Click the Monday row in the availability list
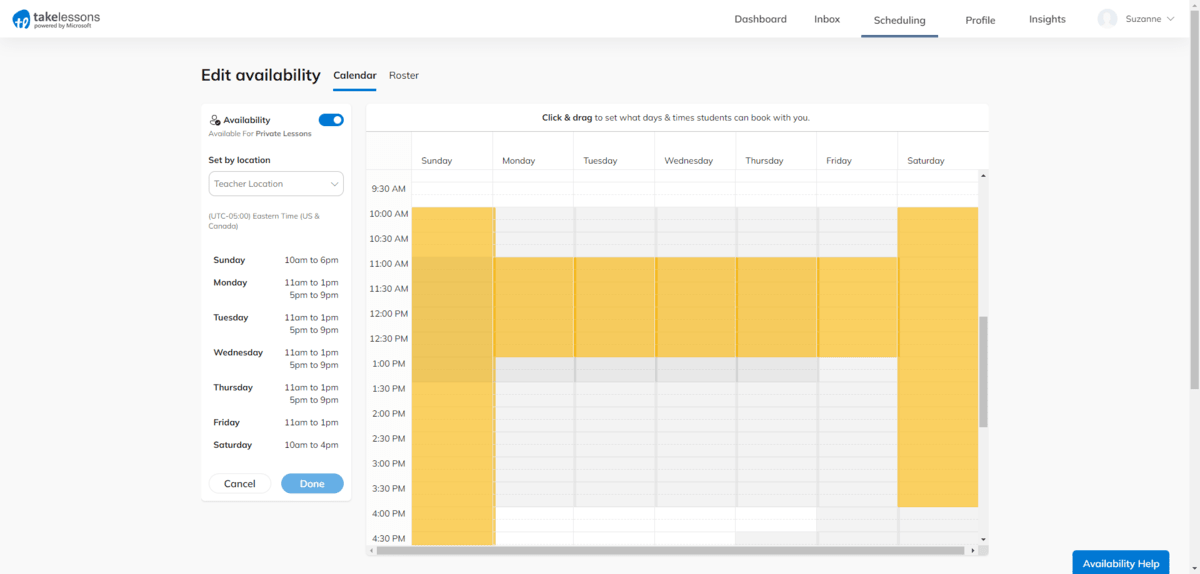The width and height of the screenshot is (1200, 574). pos(276,289)
